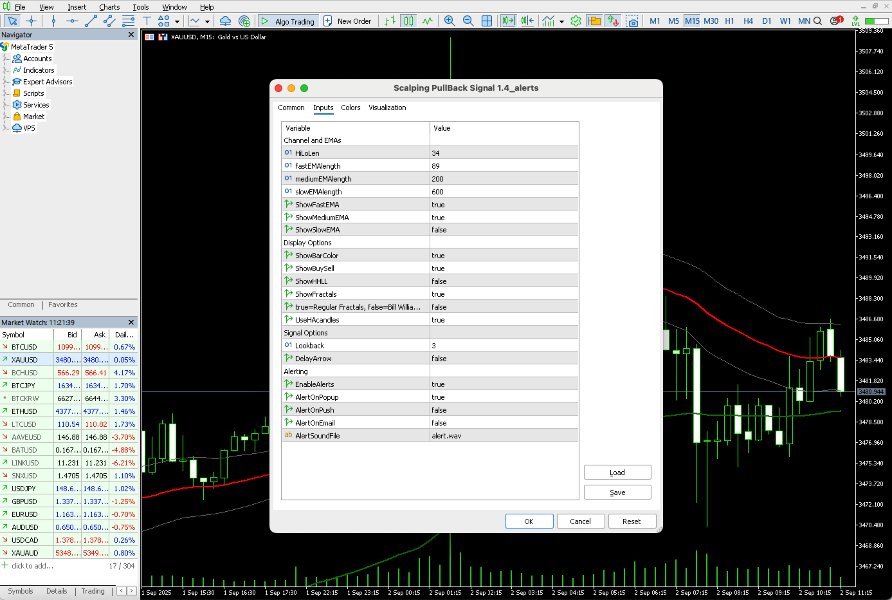The image size is (892, 600).
Task: Toggle the Algo Trading button
Action: [287, 21]
